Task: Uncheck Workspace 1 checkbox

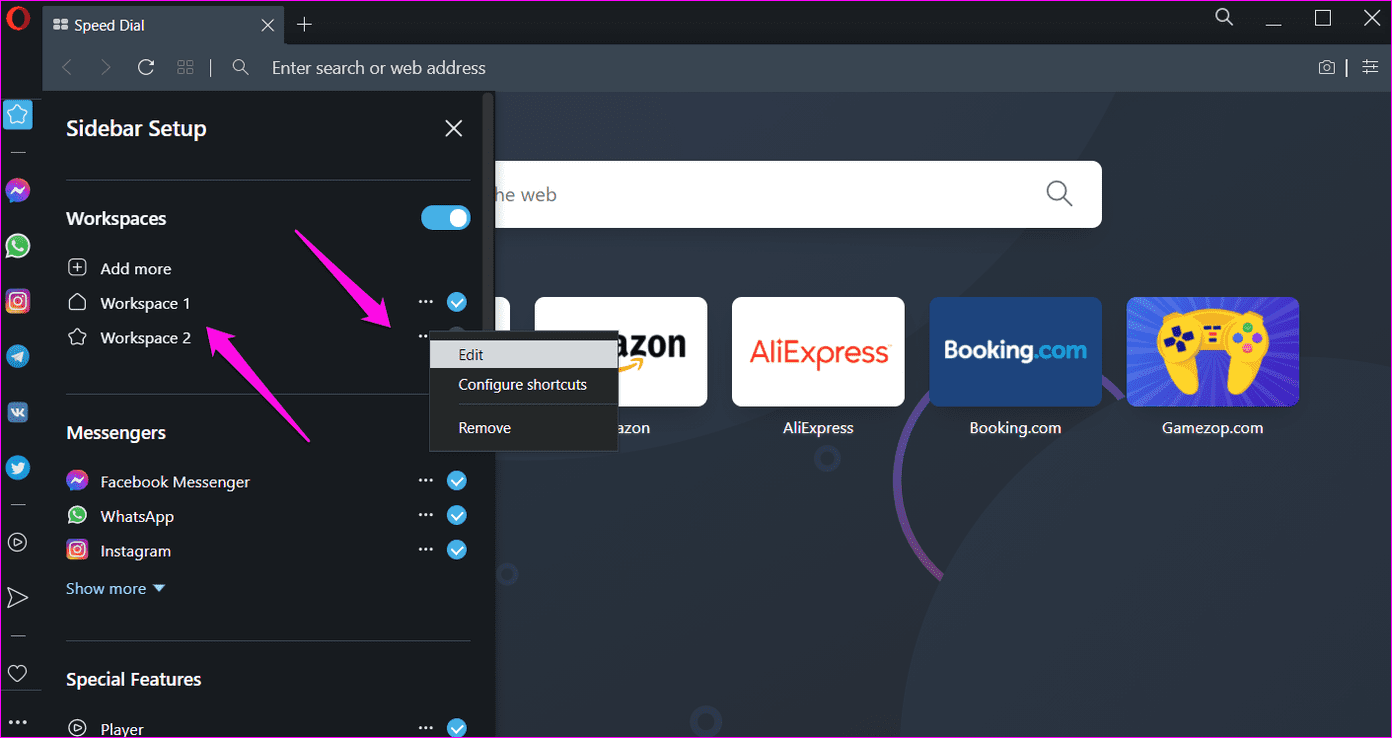Action: (457, 302)
